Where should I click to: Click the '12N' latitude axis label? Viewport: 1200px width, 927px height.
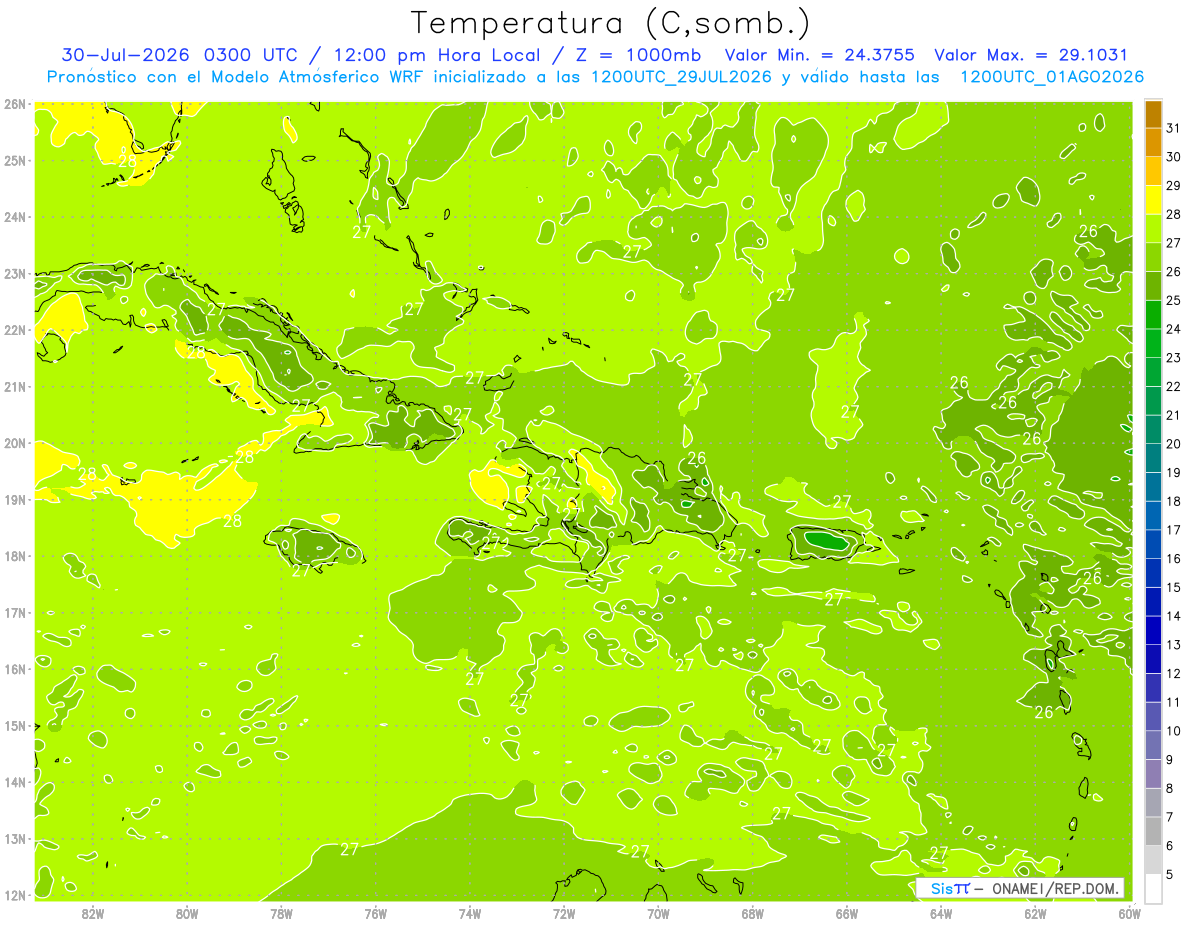pyautogui.click(x=15, y=895)
